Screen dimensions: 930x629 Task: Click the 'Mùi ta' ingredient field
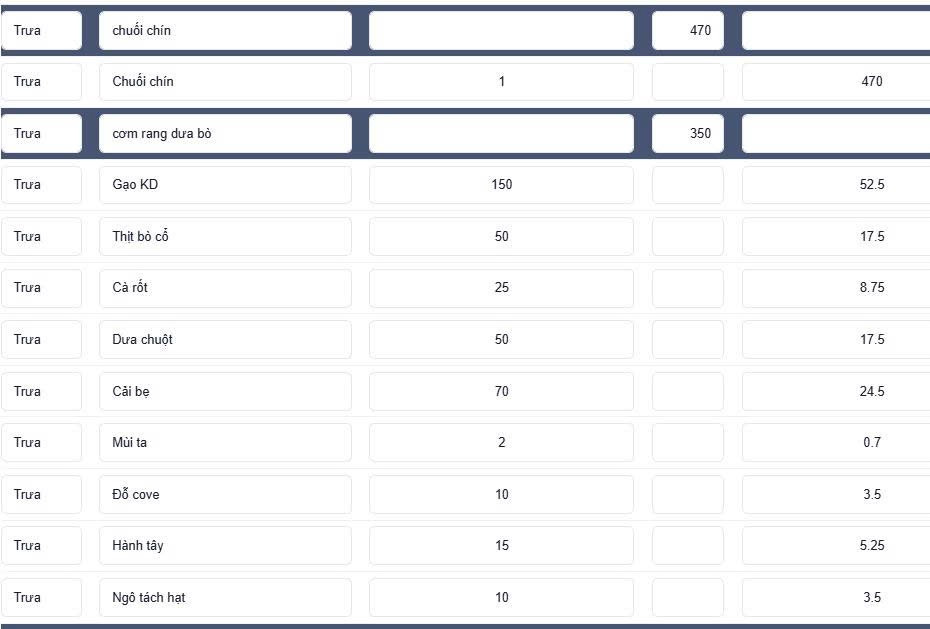pyautogui.click(x=225, y=443)
